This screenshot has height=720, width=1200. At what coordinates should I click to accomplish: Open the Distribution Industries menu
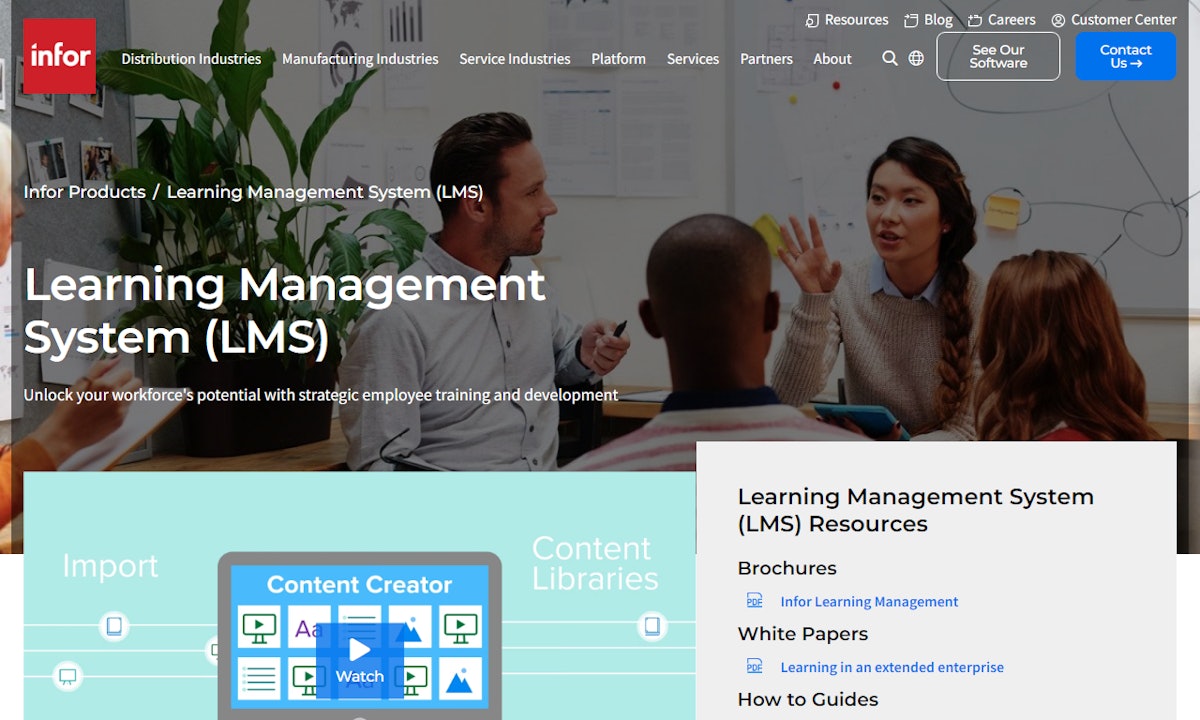click(190, 58)
